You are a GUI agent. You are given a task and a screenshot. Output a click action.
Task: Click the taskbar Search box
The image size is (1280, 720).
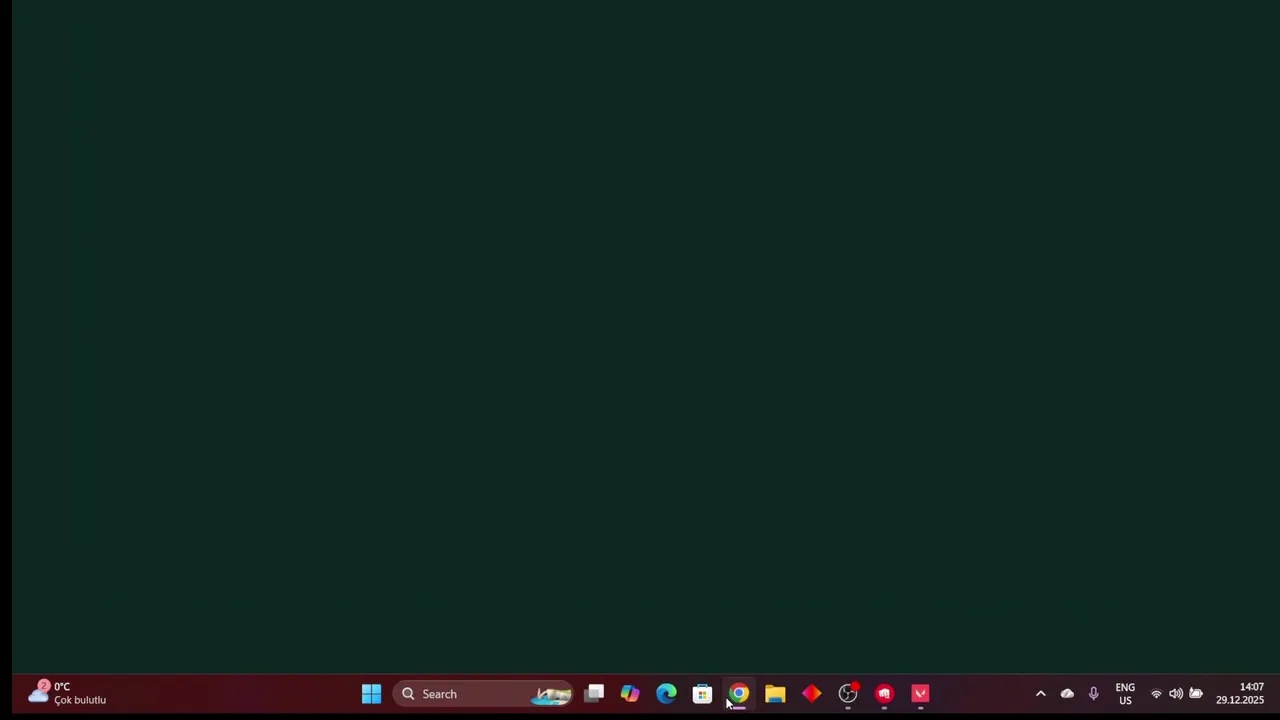[484, 694]
